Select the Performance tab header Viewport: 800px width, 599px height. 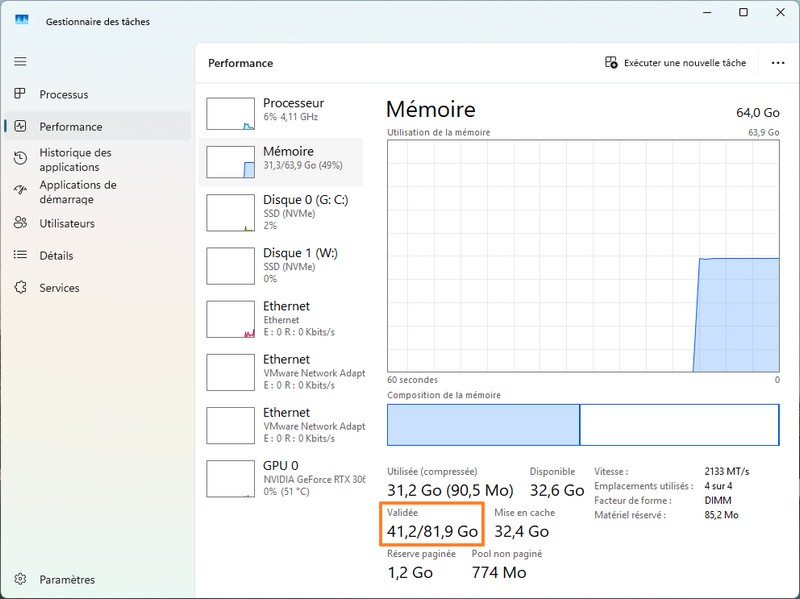point(238,63)
